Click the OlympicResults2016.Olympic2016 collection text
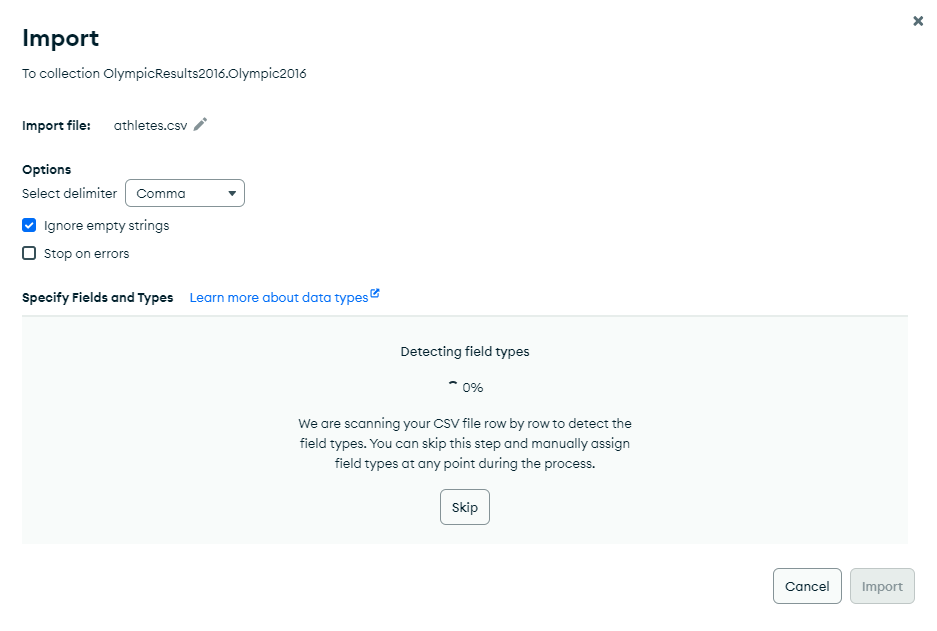The height and width of the screenshot is (631, 937). tap(205, 73)
